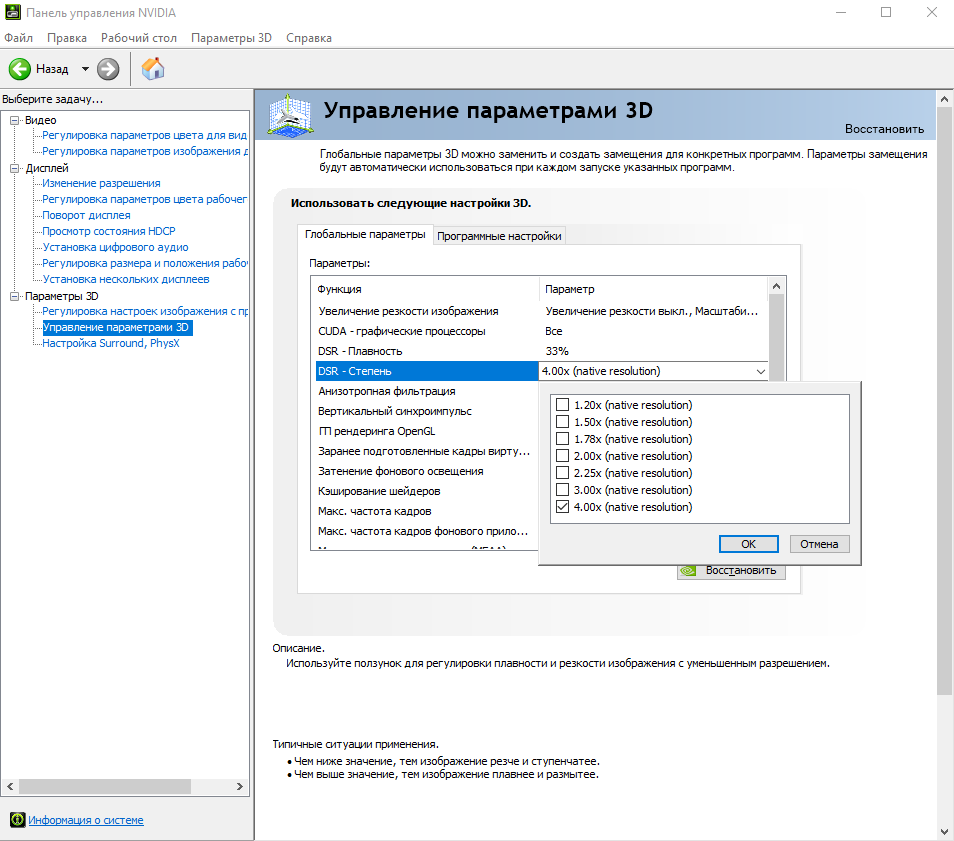This screenshot has width=954, height=841.
Task: Open Регулировка параметров цвета рабочего стола
Action: pyautogui.click(x=145, y=199)
